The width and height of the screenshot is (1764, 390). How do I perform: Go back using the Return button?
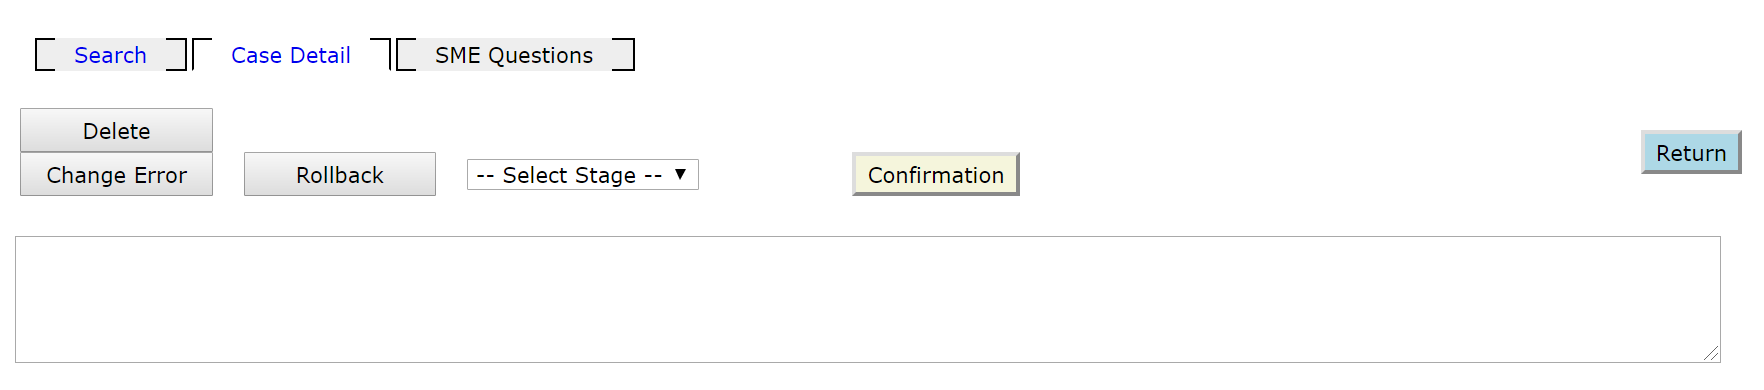(1691, 153)
